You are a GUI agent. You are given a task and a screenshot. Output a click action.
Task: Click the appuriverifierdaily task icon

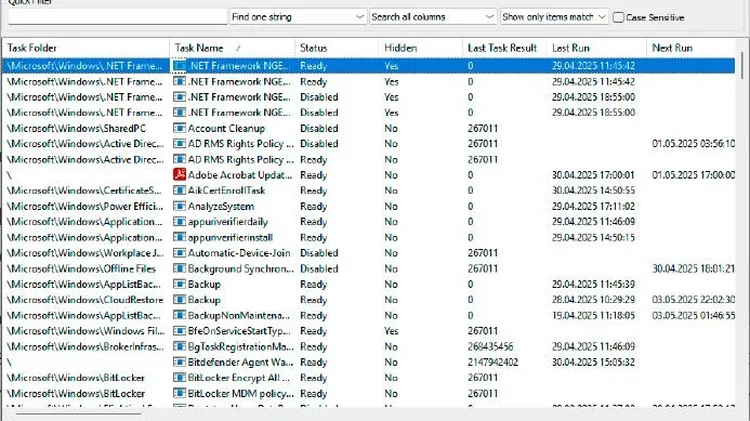tap(179, 222)
